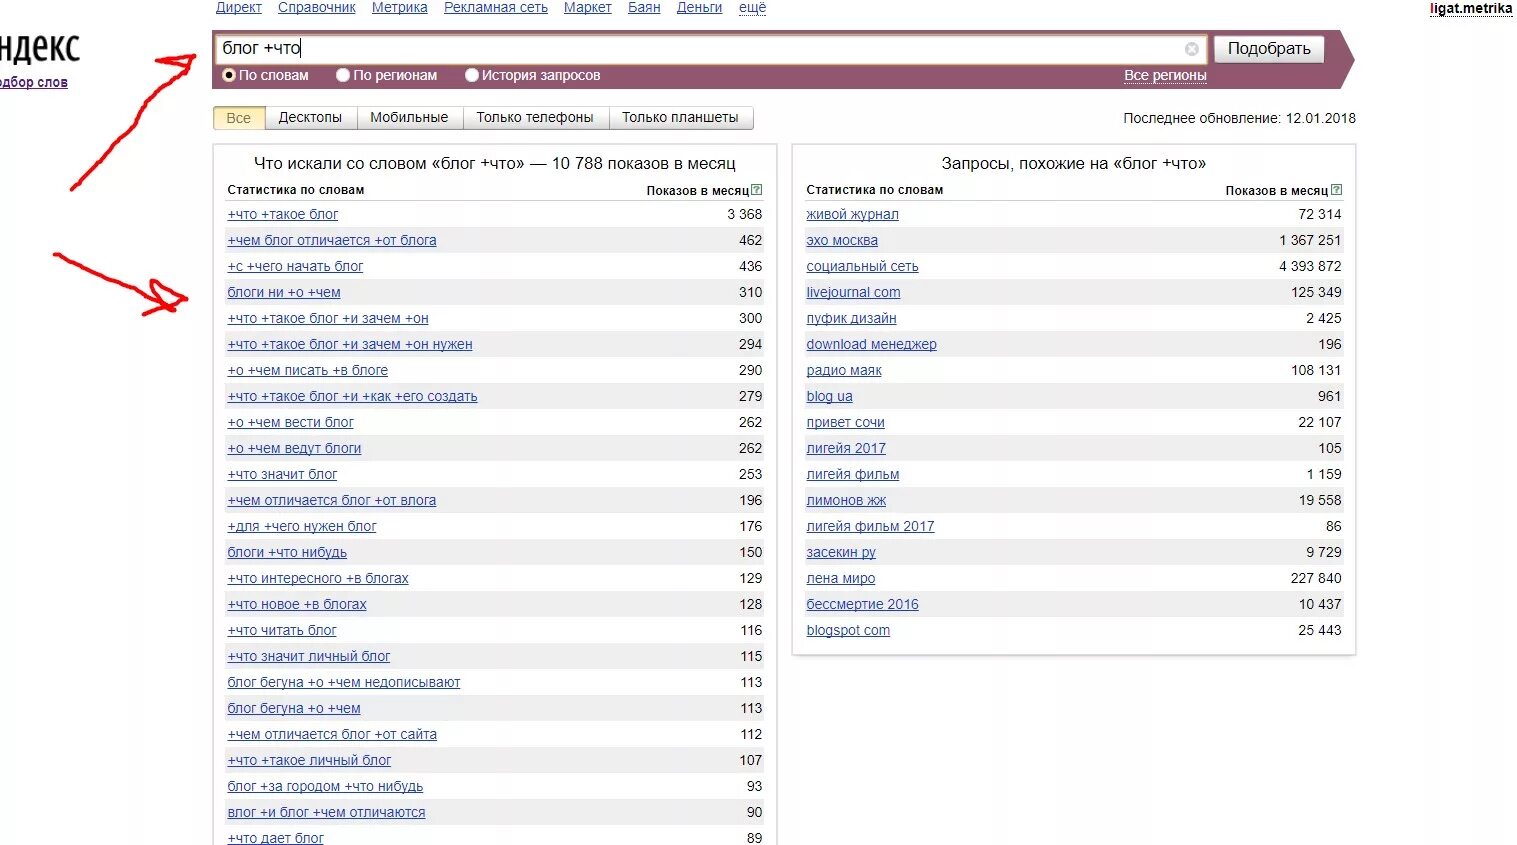This screenshot has width=1517, height=845.
Task: Open the query '+что интересного +в блогах'
Action: pyautogui.click(x=318, y=578)
